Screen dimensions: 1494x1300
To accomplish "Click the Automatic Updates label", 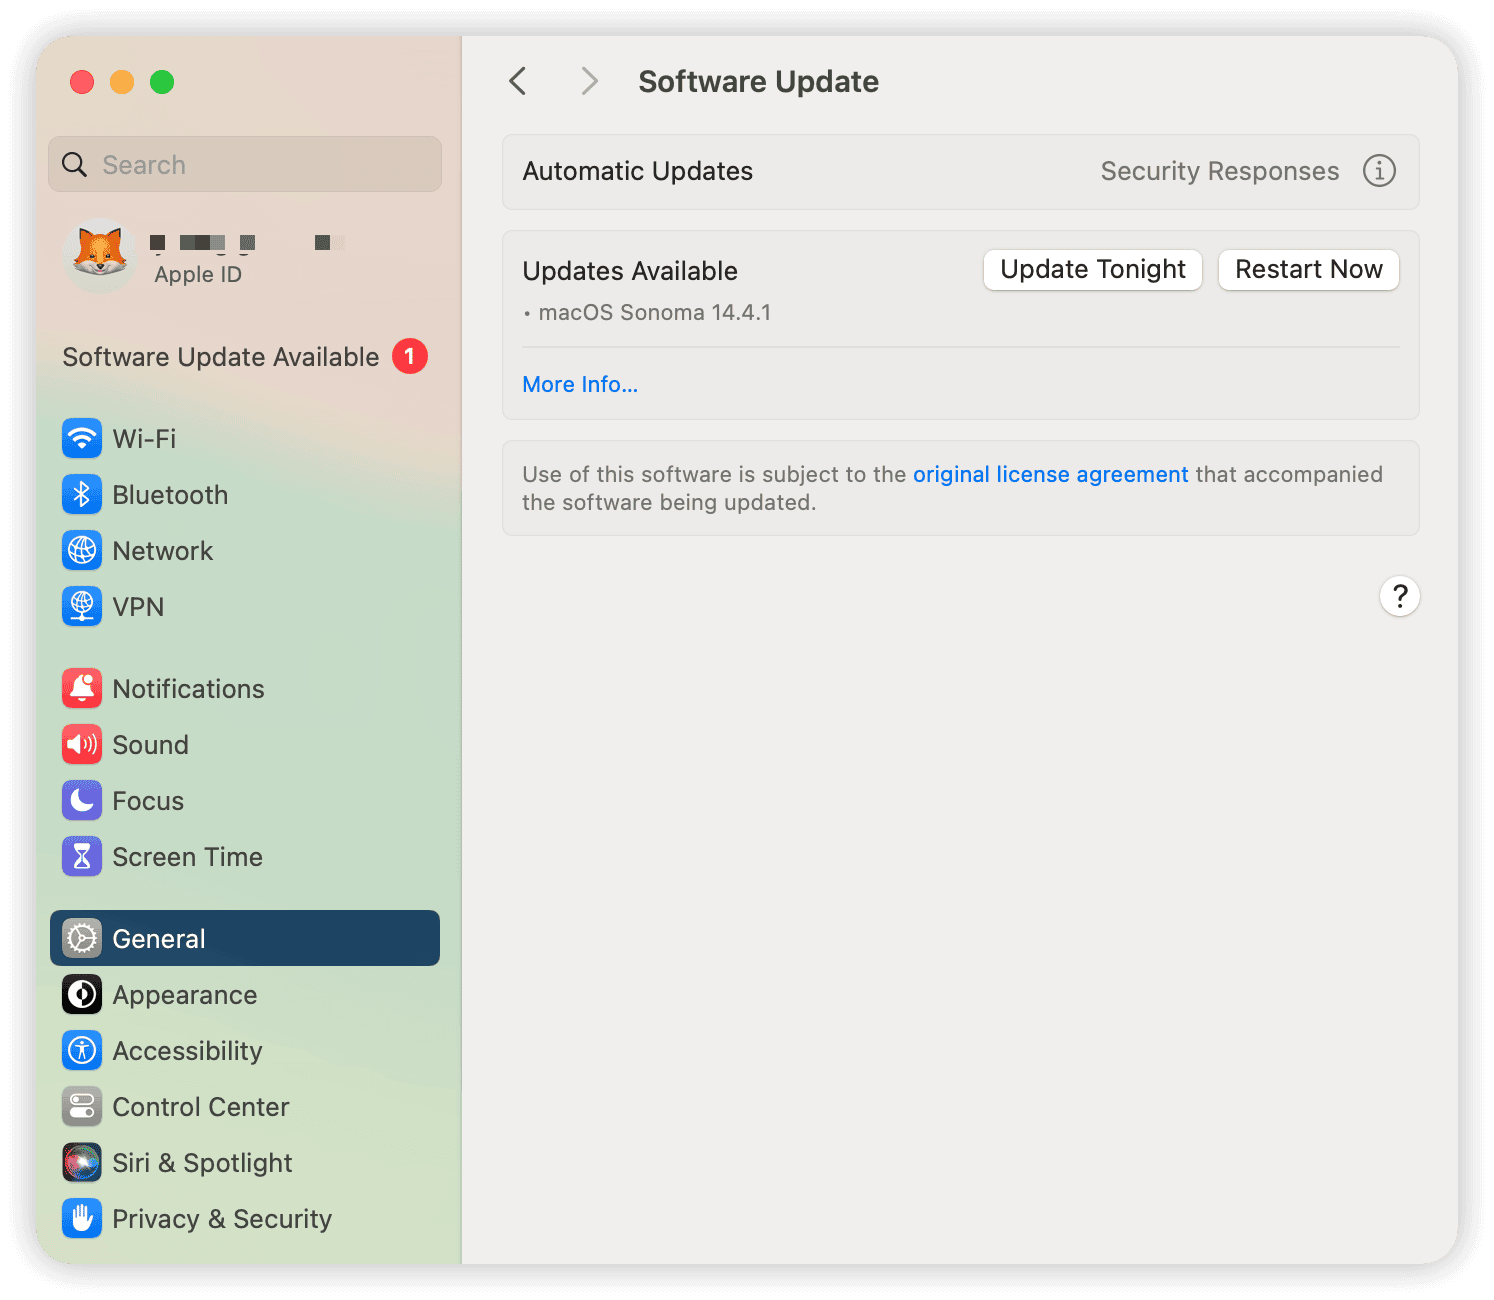I will click(638, 171).
